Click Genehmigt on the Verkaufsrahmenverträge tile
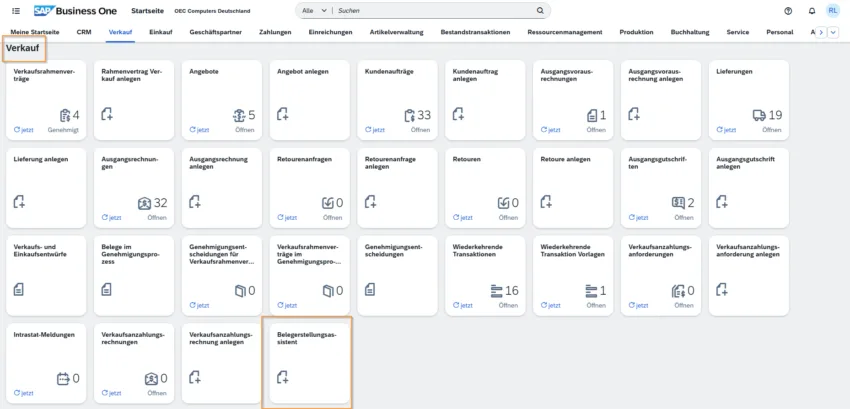Image resolution: width=850 pixels, height=409 pixels. click(63, 130)
